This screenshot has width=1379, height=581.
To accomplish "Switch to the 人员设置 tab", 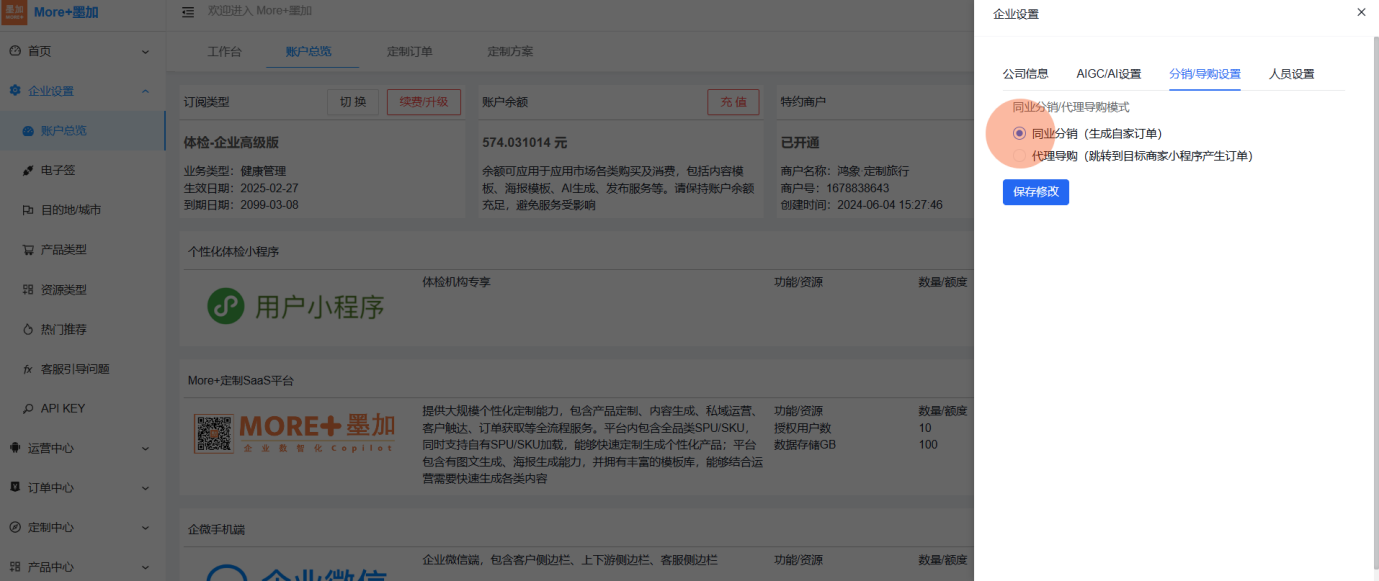I will (x=1291, y=74).
